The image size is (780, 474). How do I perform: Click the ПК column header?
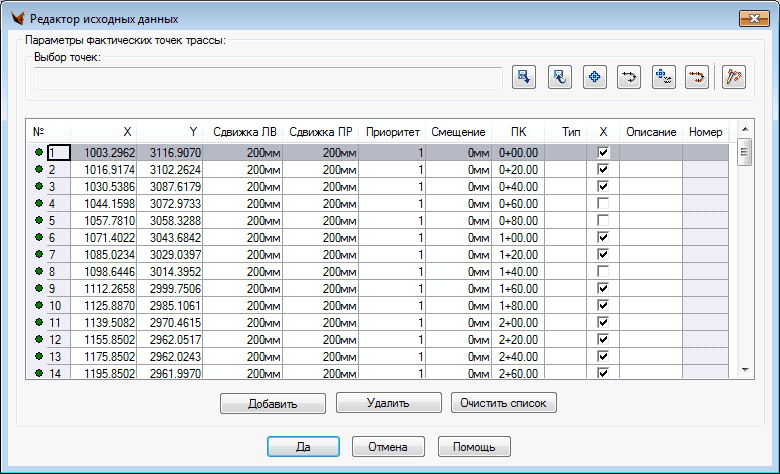[x=518, y=132]
